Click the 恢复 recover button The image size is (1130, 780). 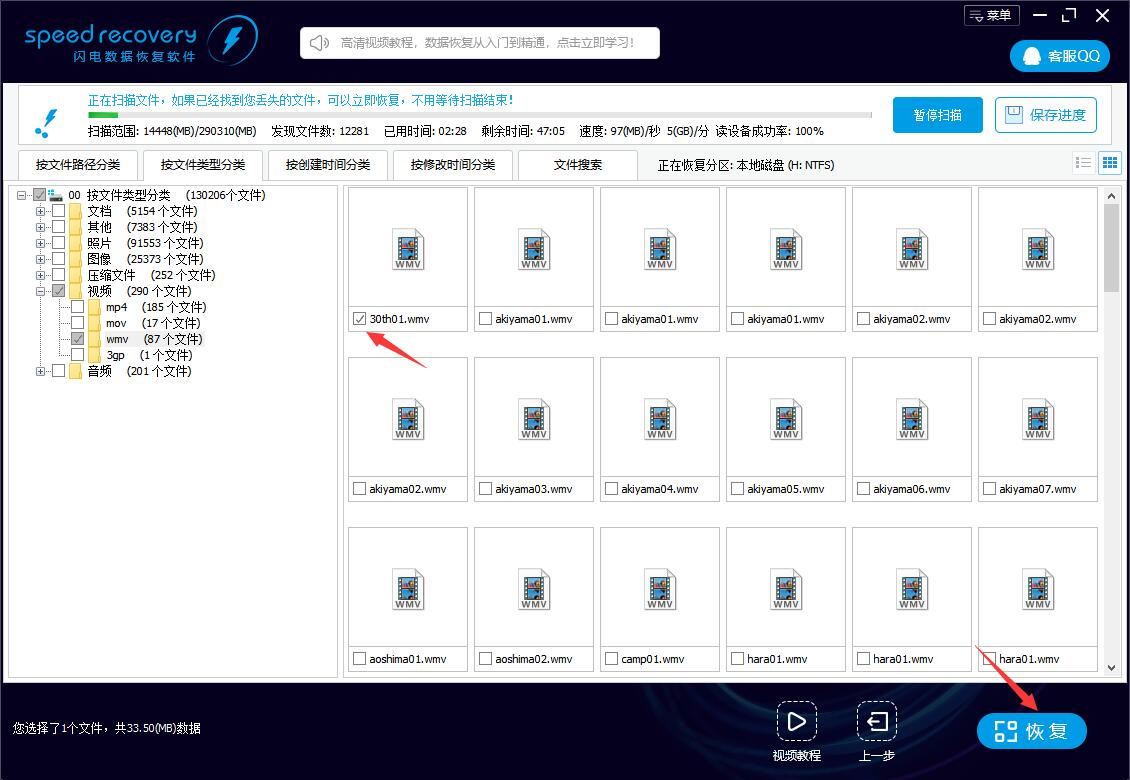click(x=1031, y=730)
